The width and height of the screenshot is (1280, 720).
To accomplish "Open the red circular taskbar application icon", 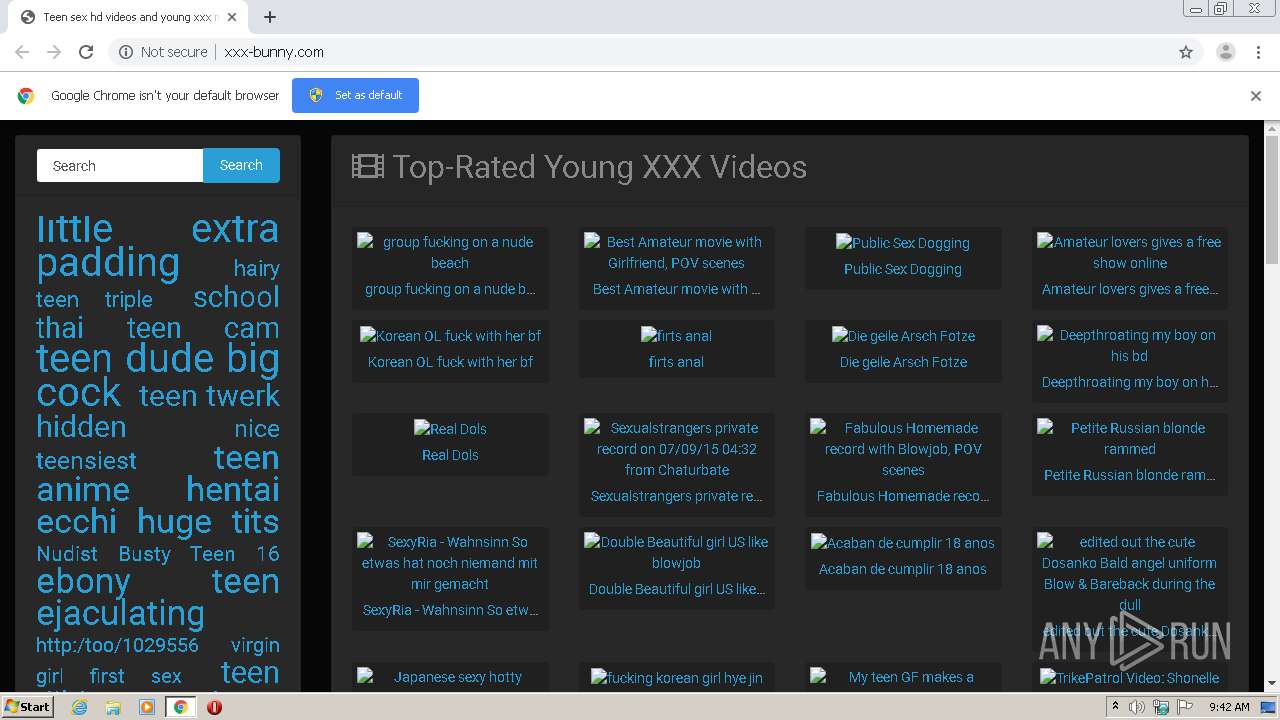I will [x=214, y=707].
